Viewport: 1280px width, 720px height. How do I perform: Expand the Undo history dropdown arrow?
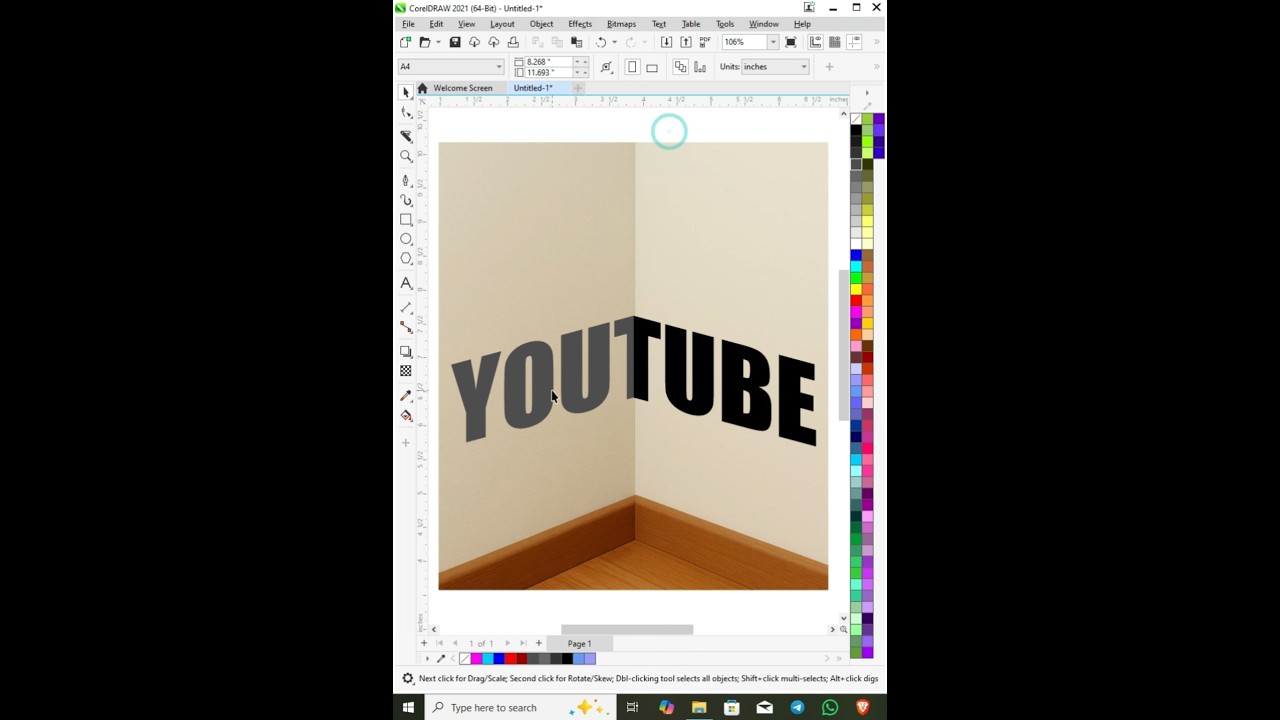point(614,42)
